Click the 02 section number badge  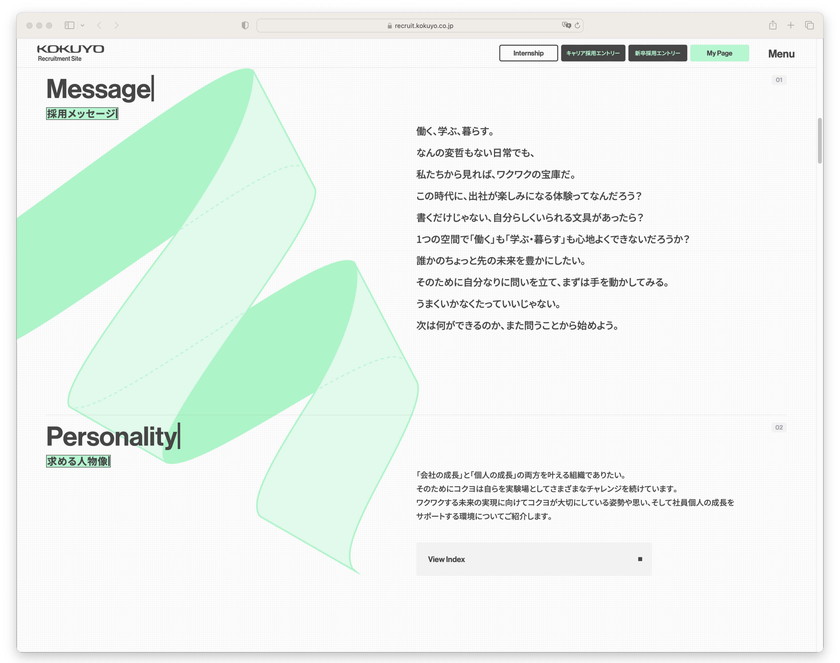(x=779, y=427)
